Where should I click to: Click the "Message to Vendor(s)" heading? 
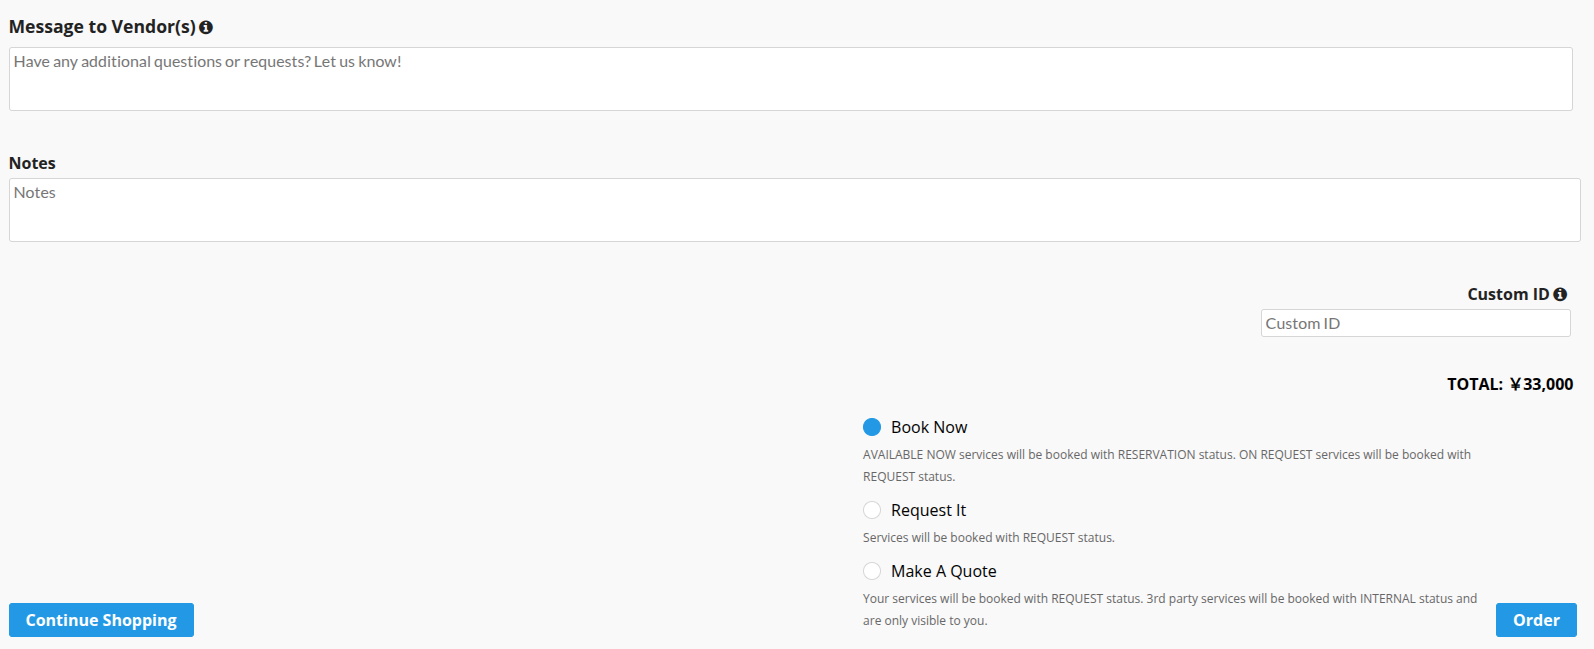click(x=102, y=27)
